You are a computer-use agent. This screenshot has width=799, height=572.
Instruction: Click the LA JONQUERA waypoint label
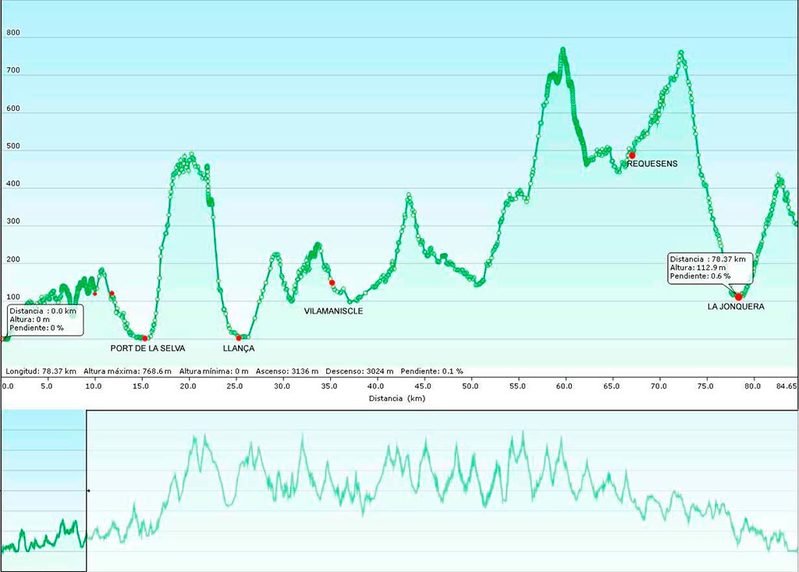(x=735, y=307)
